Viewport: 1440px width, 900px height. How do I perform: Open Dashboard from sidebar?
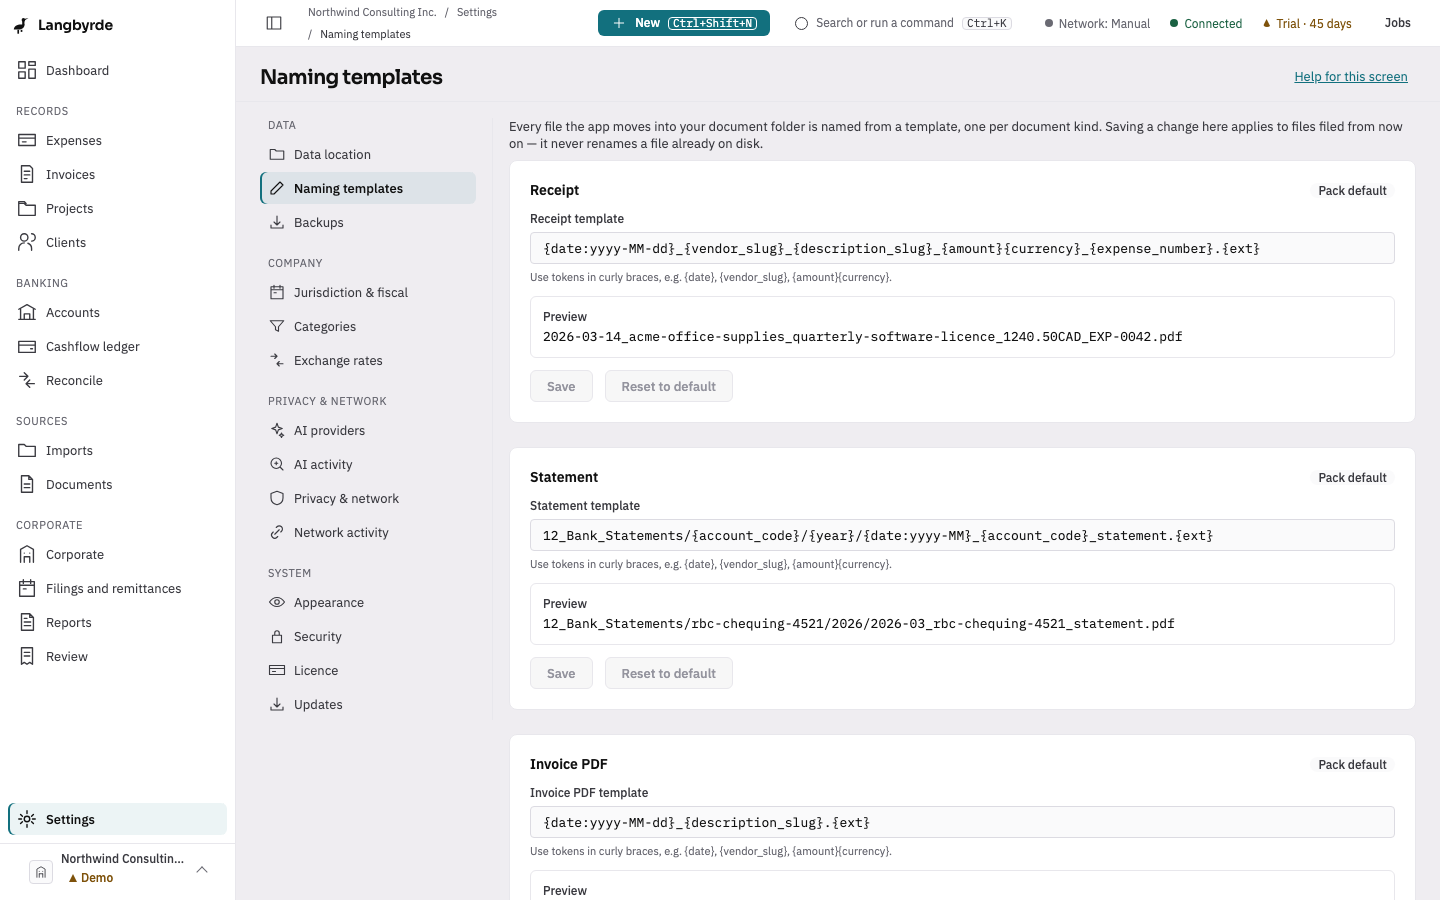click(x=117, y=71)
